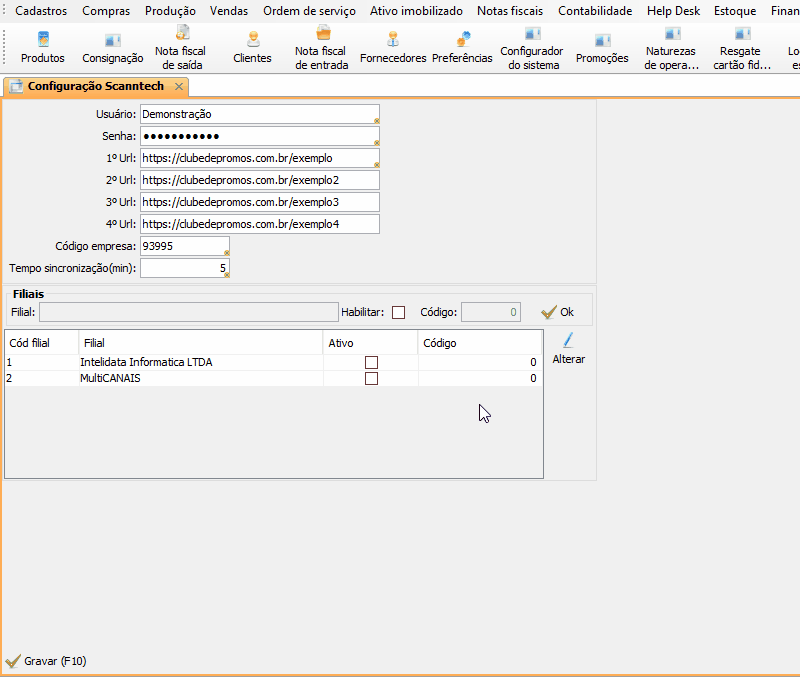Open Preferências from the toolbar
Viewport: 800px width, 677px height.
pyautogui.click(x=462, y=47)
